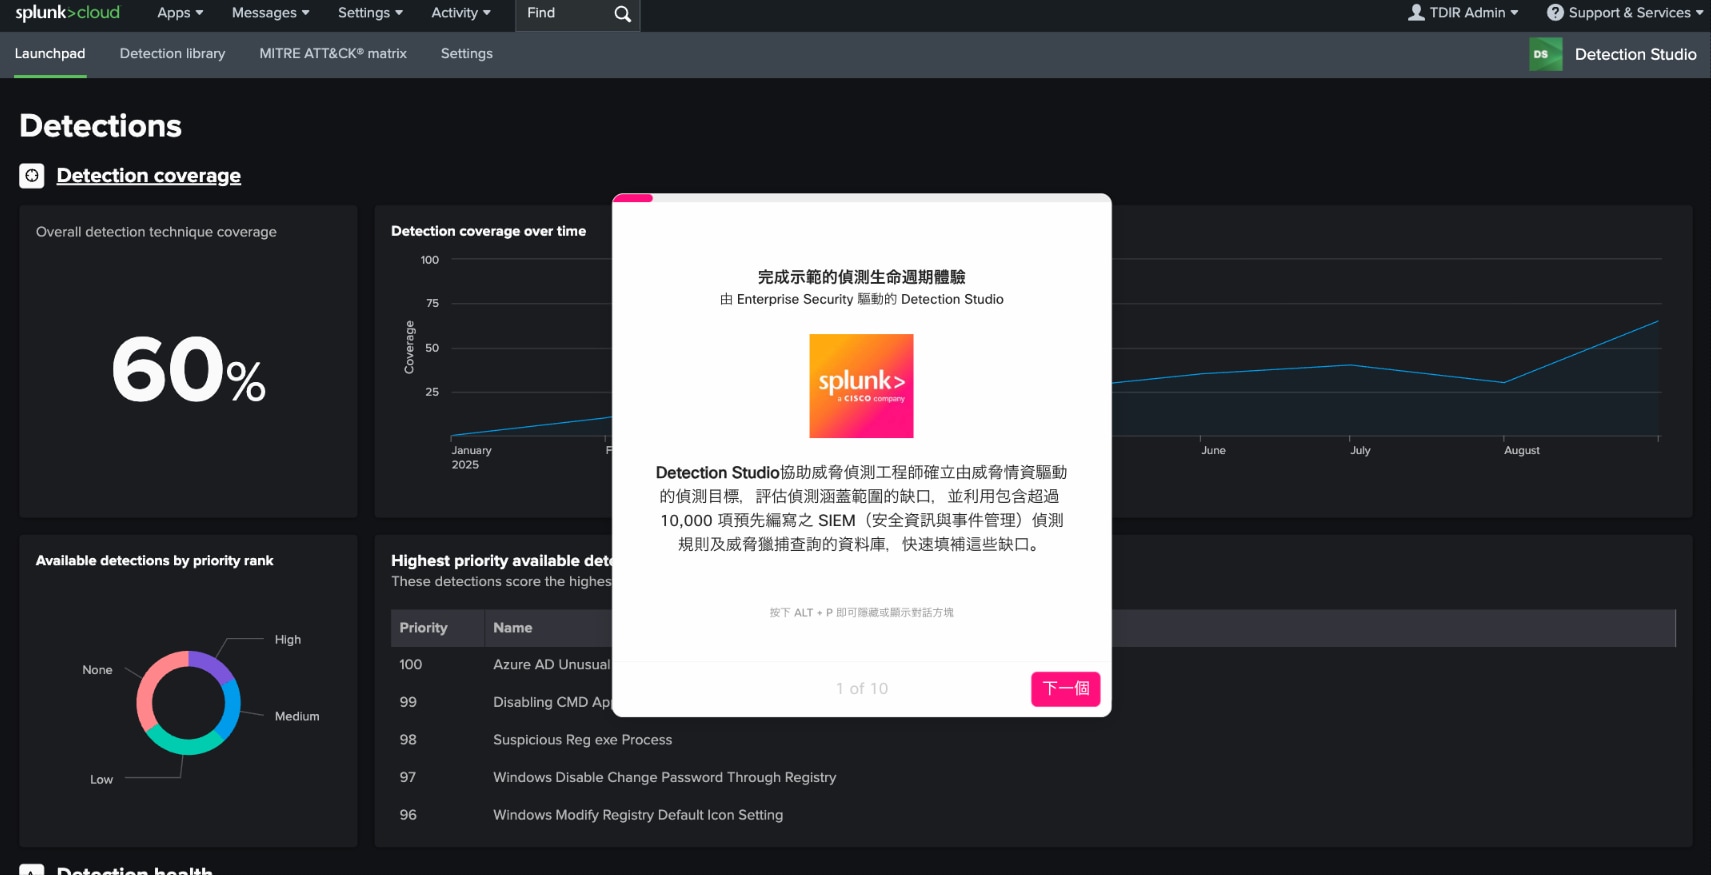Click the Support help question icon
Image resolution: width=1711 pixels, height=875 pixels.
point(1555,13)
